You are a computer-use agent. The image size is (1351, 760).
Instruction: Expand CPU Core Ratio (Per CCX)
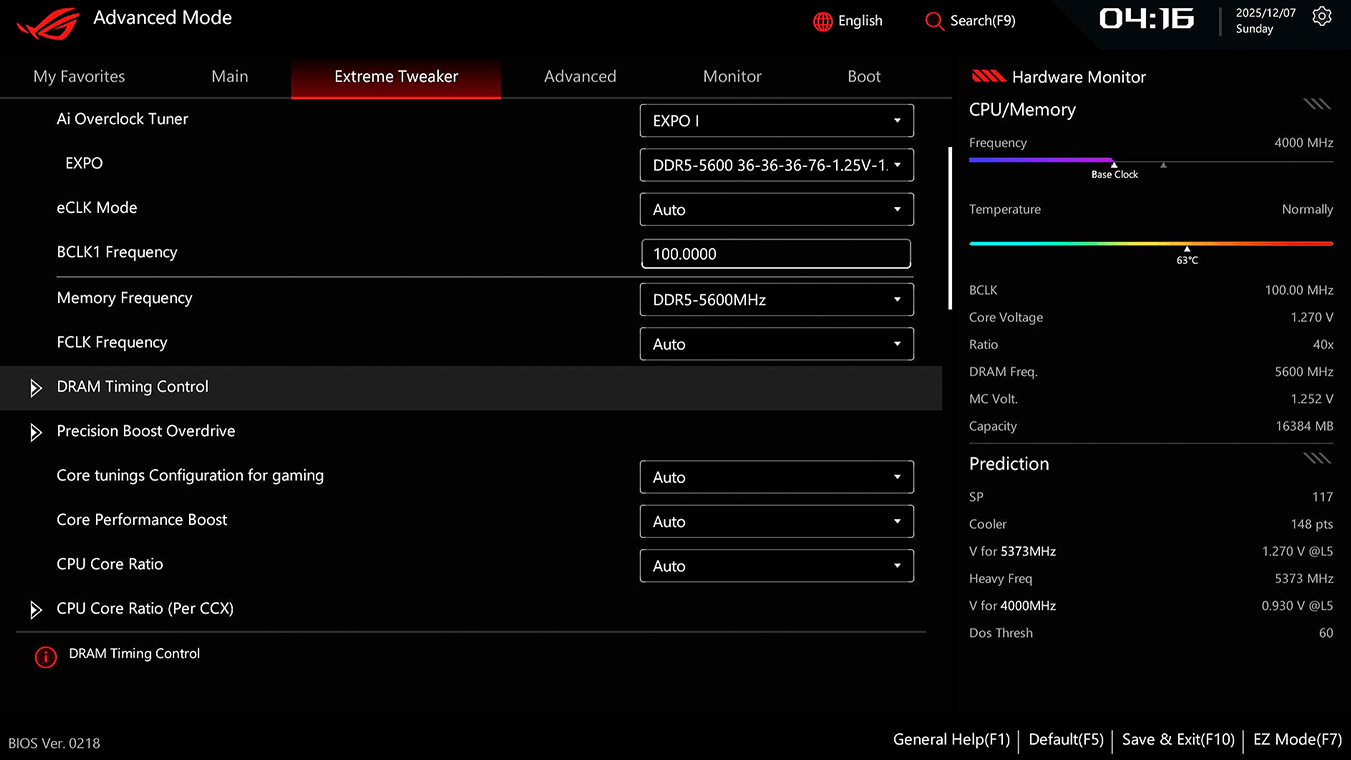36,609
